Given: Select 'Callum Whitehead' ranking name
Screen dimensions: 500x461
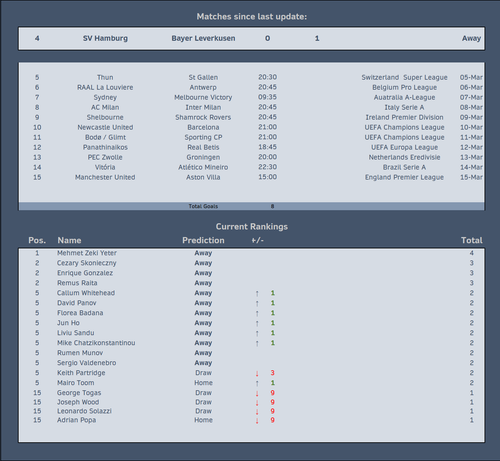Looking at the screenshot, I should point(86,293).
